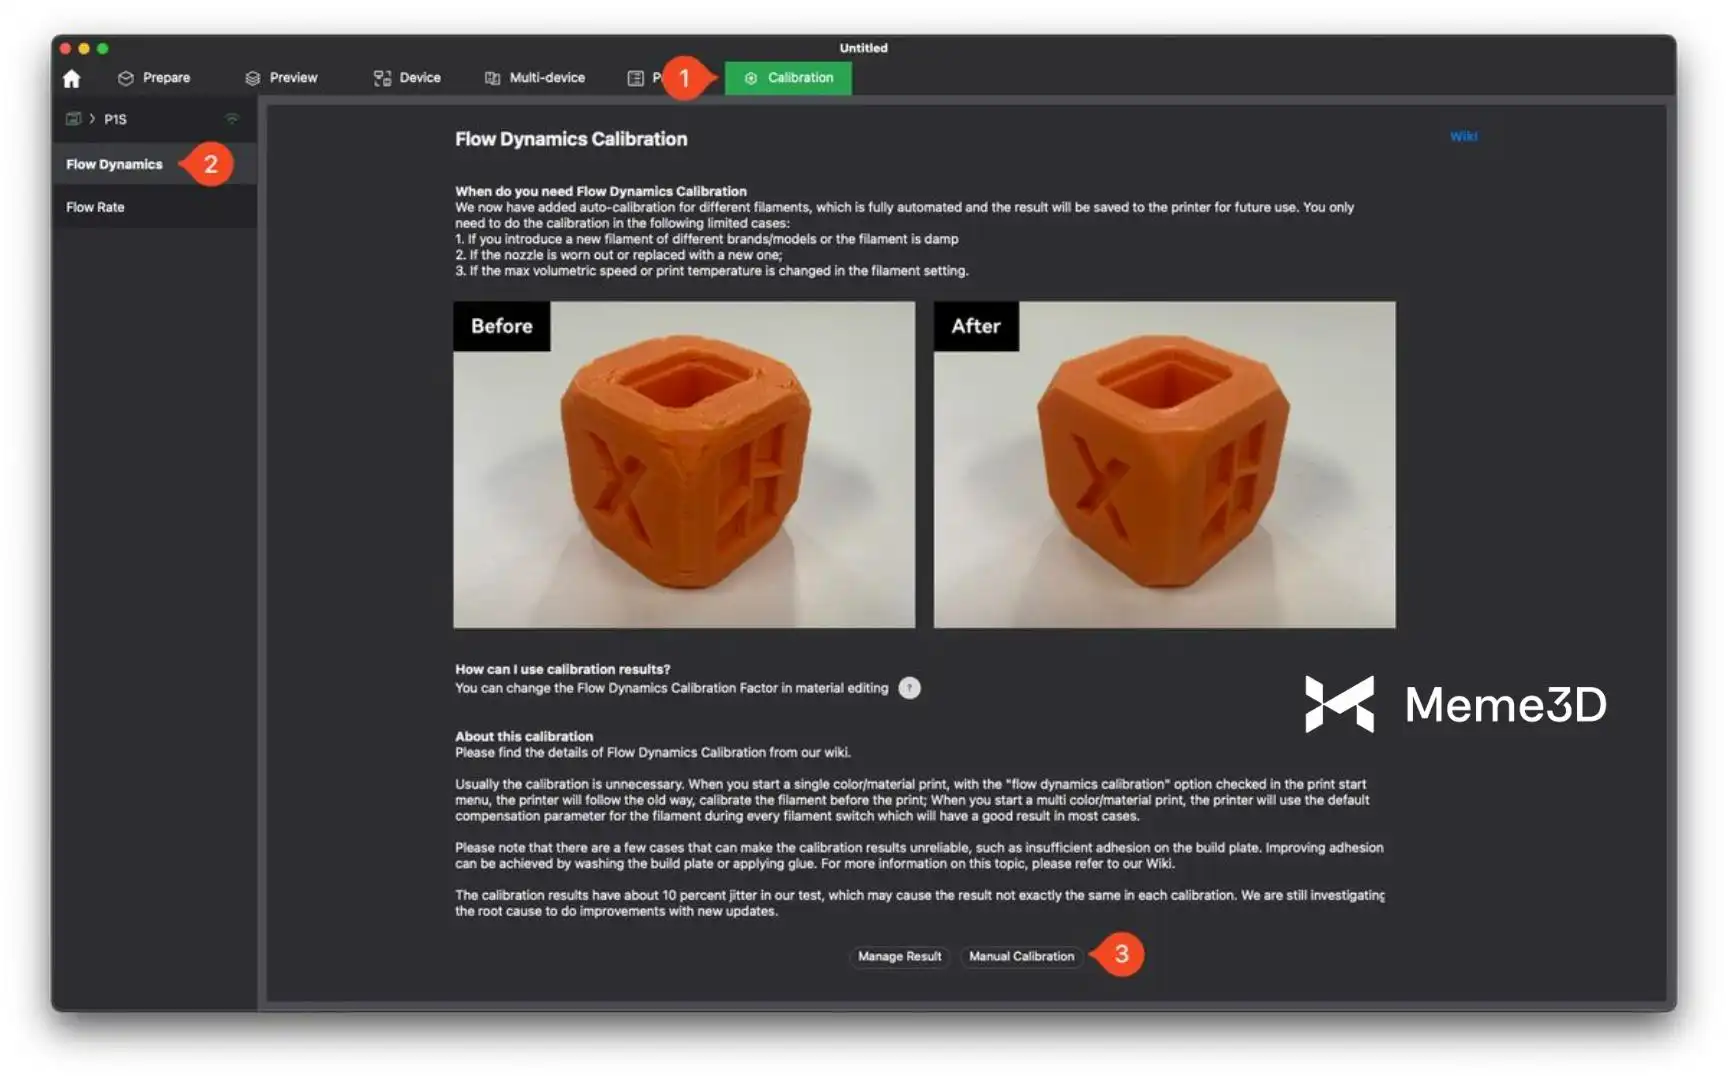Image resolution: width=1728 pixels, height=1080 pixels.
Task: Select Flow Rate in the sidebar
Action: click(x=95, y=207)
